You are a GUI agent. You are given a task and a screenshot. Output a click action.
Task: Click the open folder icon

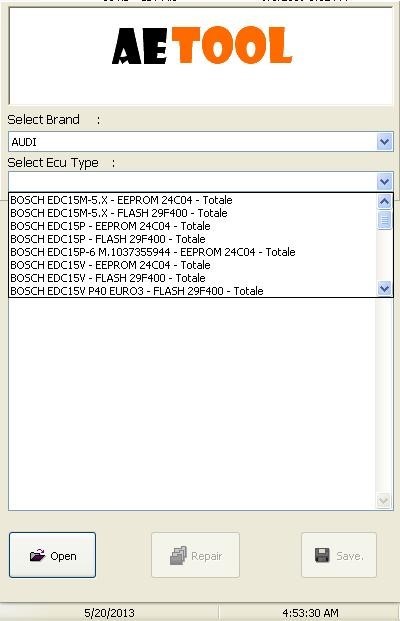point(37,555)
